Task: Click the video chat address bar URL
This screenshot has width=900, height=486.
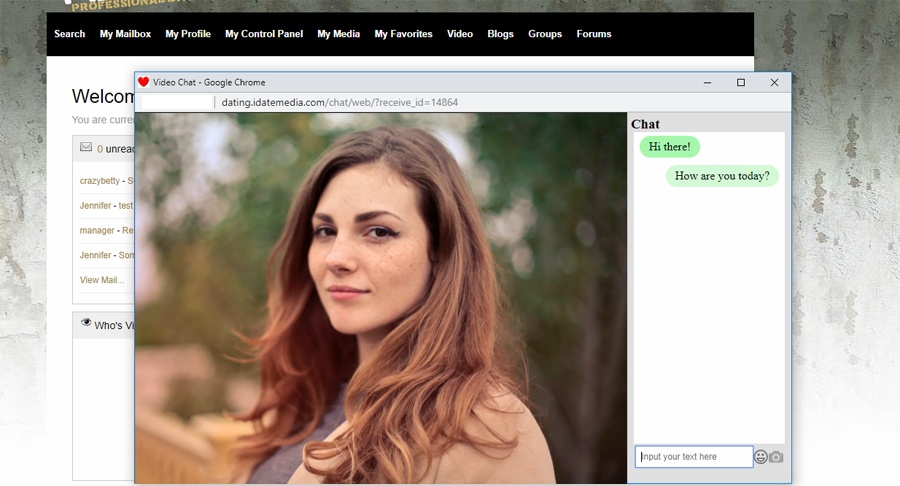Action: coord(340,102)
